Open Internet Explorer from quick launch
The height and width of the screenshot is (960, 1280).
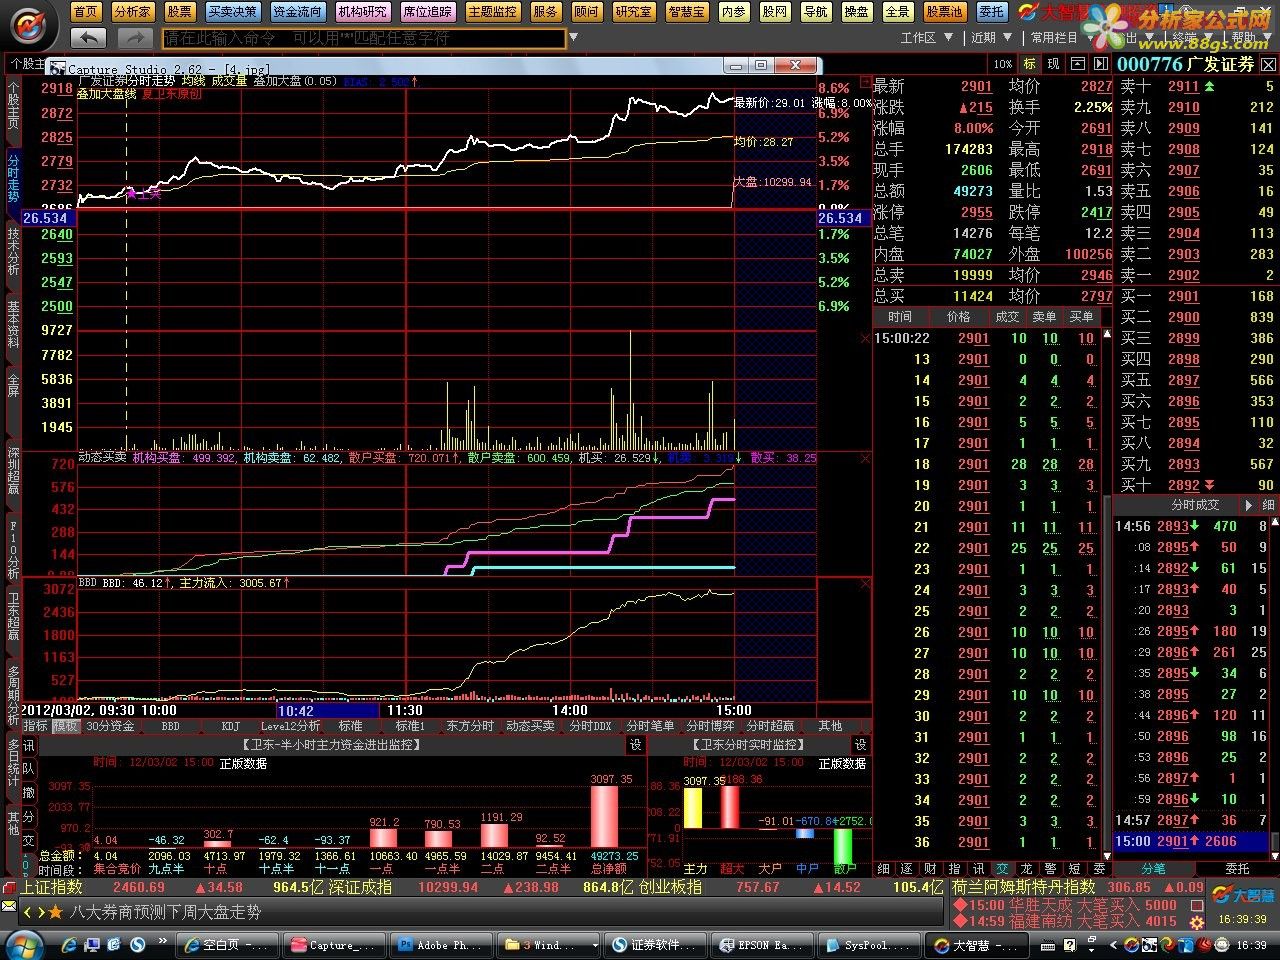click(69, 944)
